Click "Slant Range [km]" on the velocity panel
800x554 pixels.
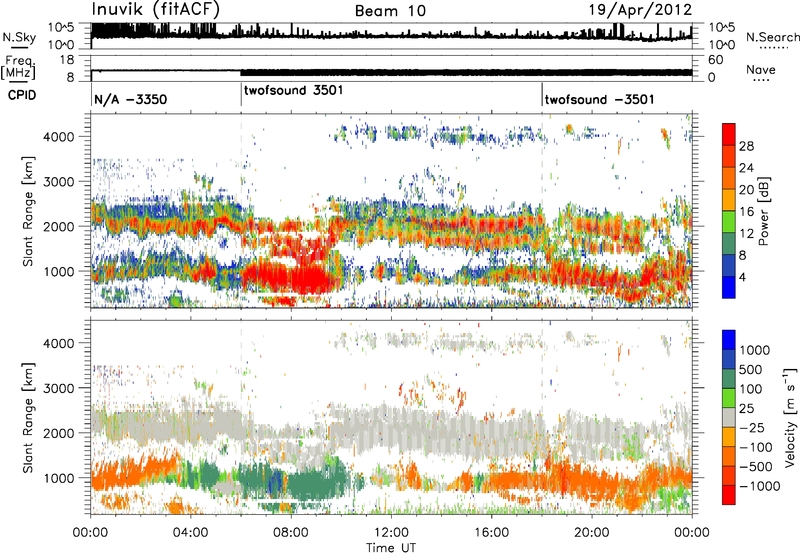pyautogui.click(x=28, y=418)
